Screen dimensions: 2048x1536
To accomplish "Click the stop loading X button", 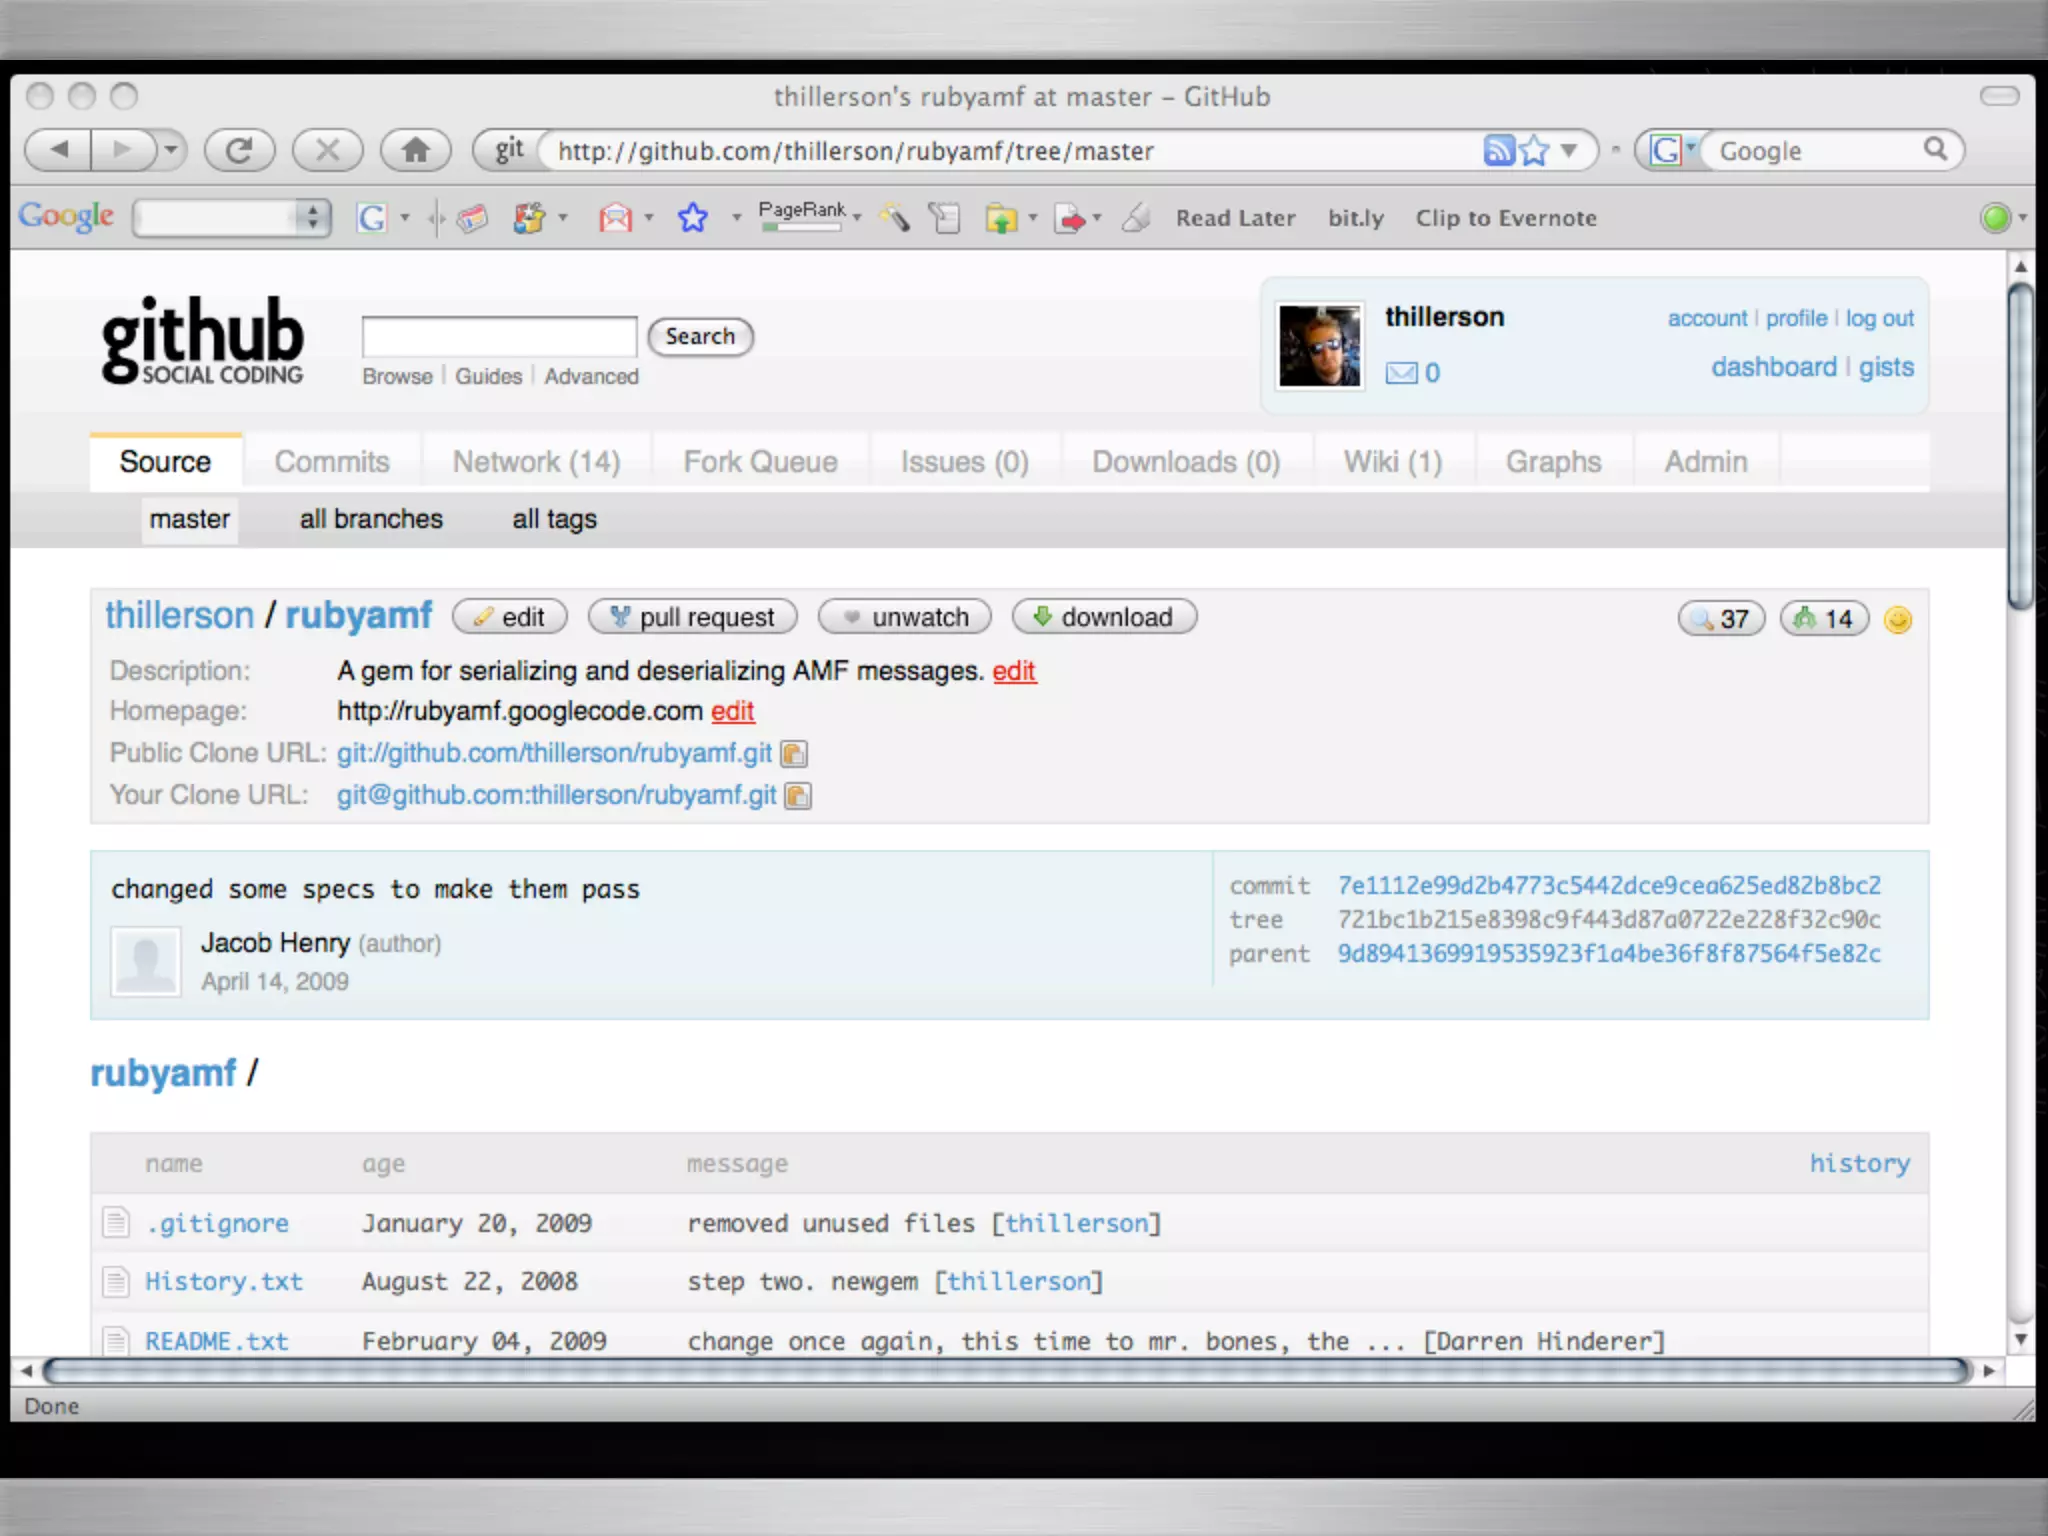I will pyautogui.click(x=327, y=150).
